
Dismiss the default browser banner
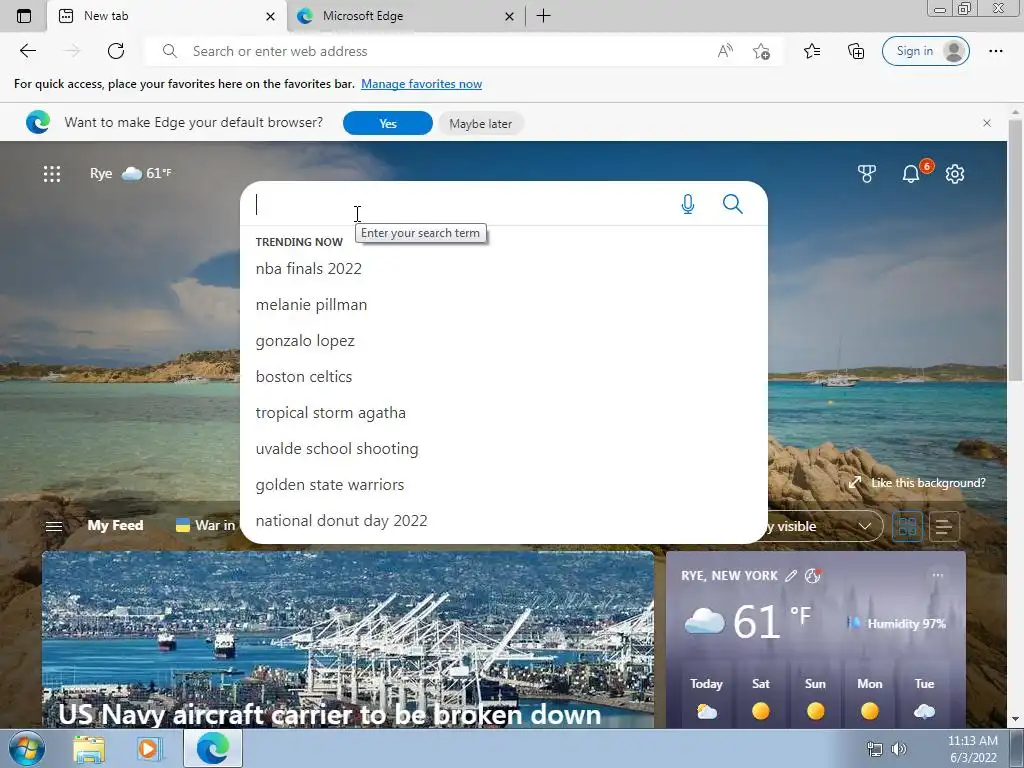coord(987,123)
